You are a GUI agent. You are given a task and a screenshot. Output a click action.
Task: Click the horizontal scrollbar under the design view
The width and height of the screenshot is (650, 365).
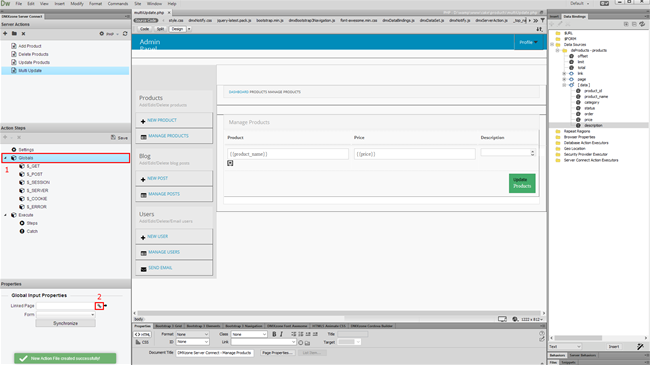(339, 313)
